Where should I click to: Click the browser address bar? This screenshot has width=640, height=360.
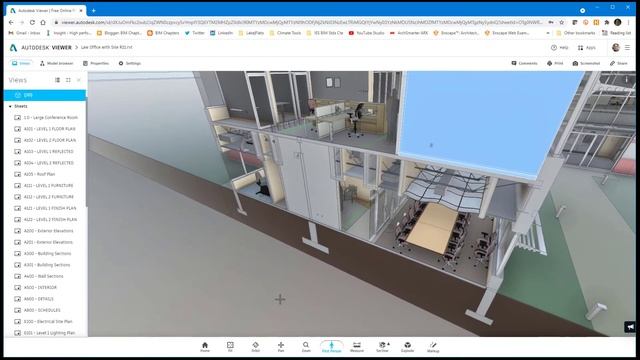(302, 22)
